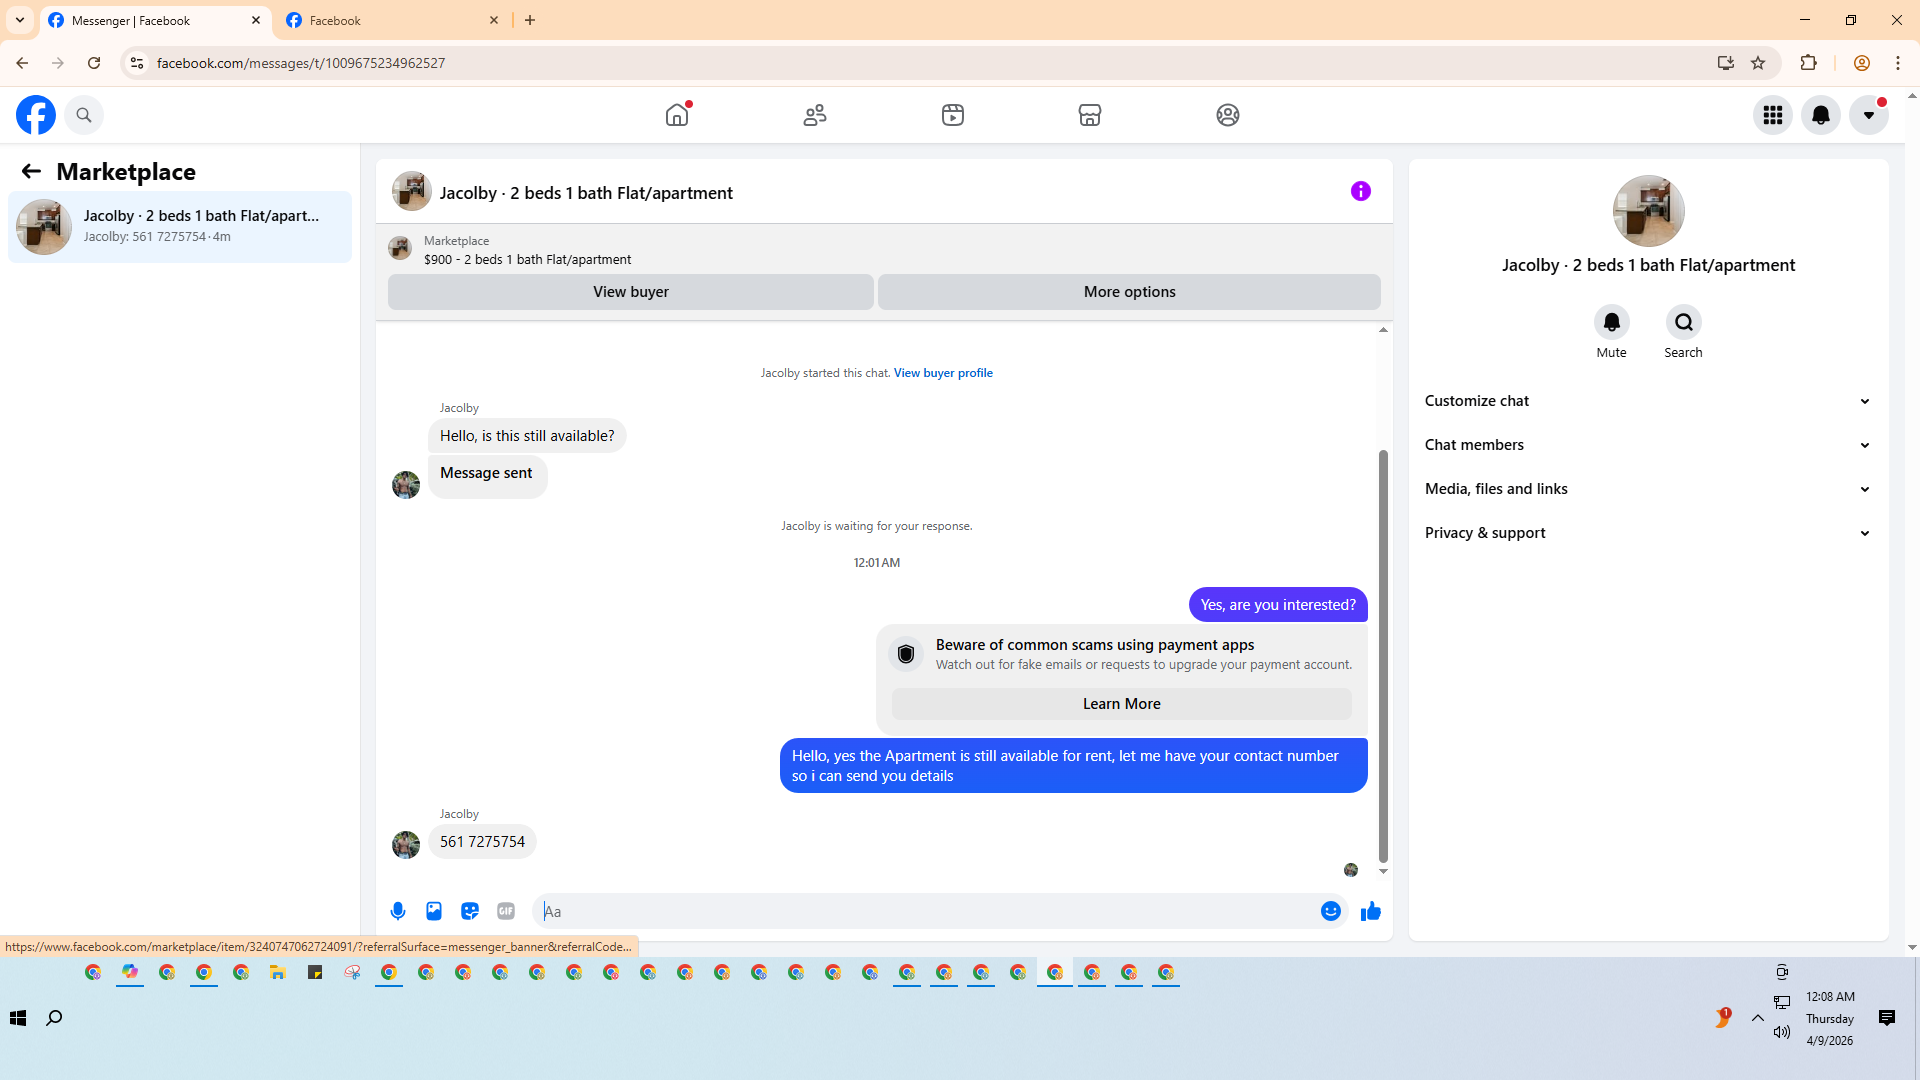This screenshot has height=1080, width=1920.
Task: Attach a photo using the image icon
Action: pos(434,911)
